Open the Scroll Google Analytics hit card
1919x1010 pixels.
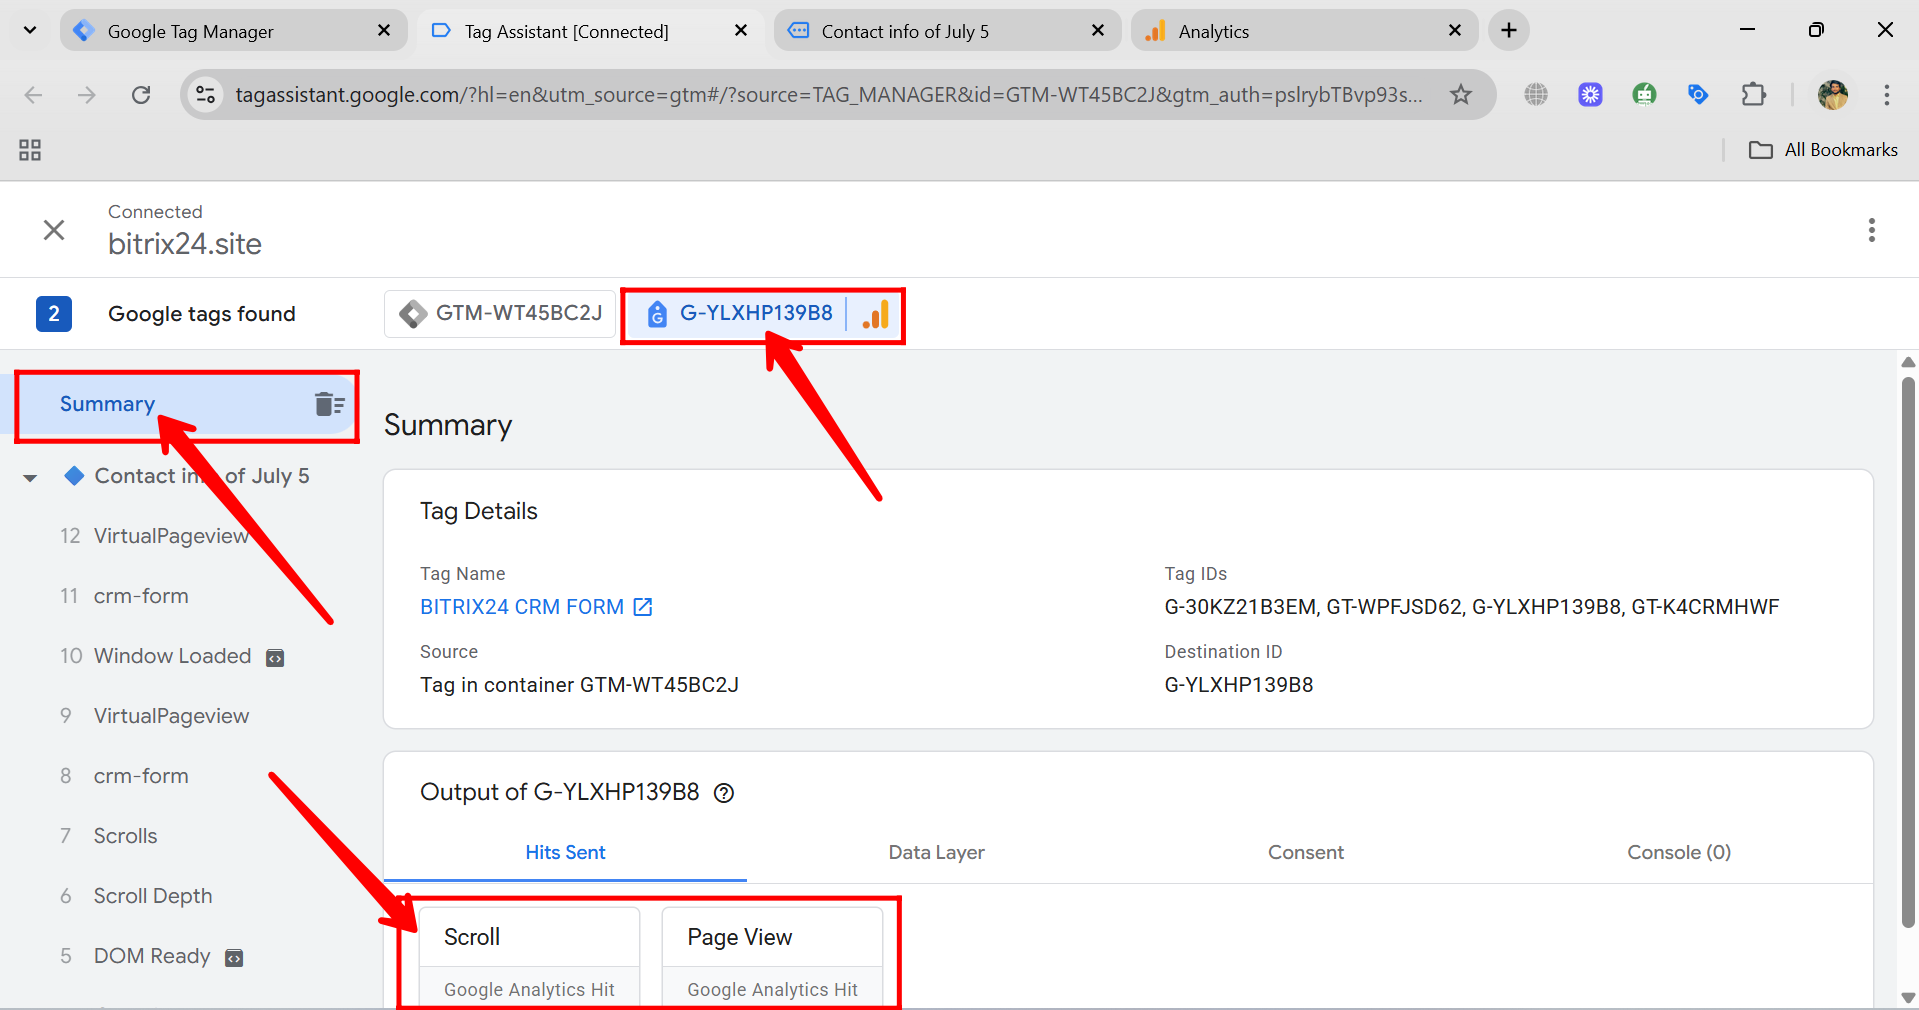[x=529, y=957]
